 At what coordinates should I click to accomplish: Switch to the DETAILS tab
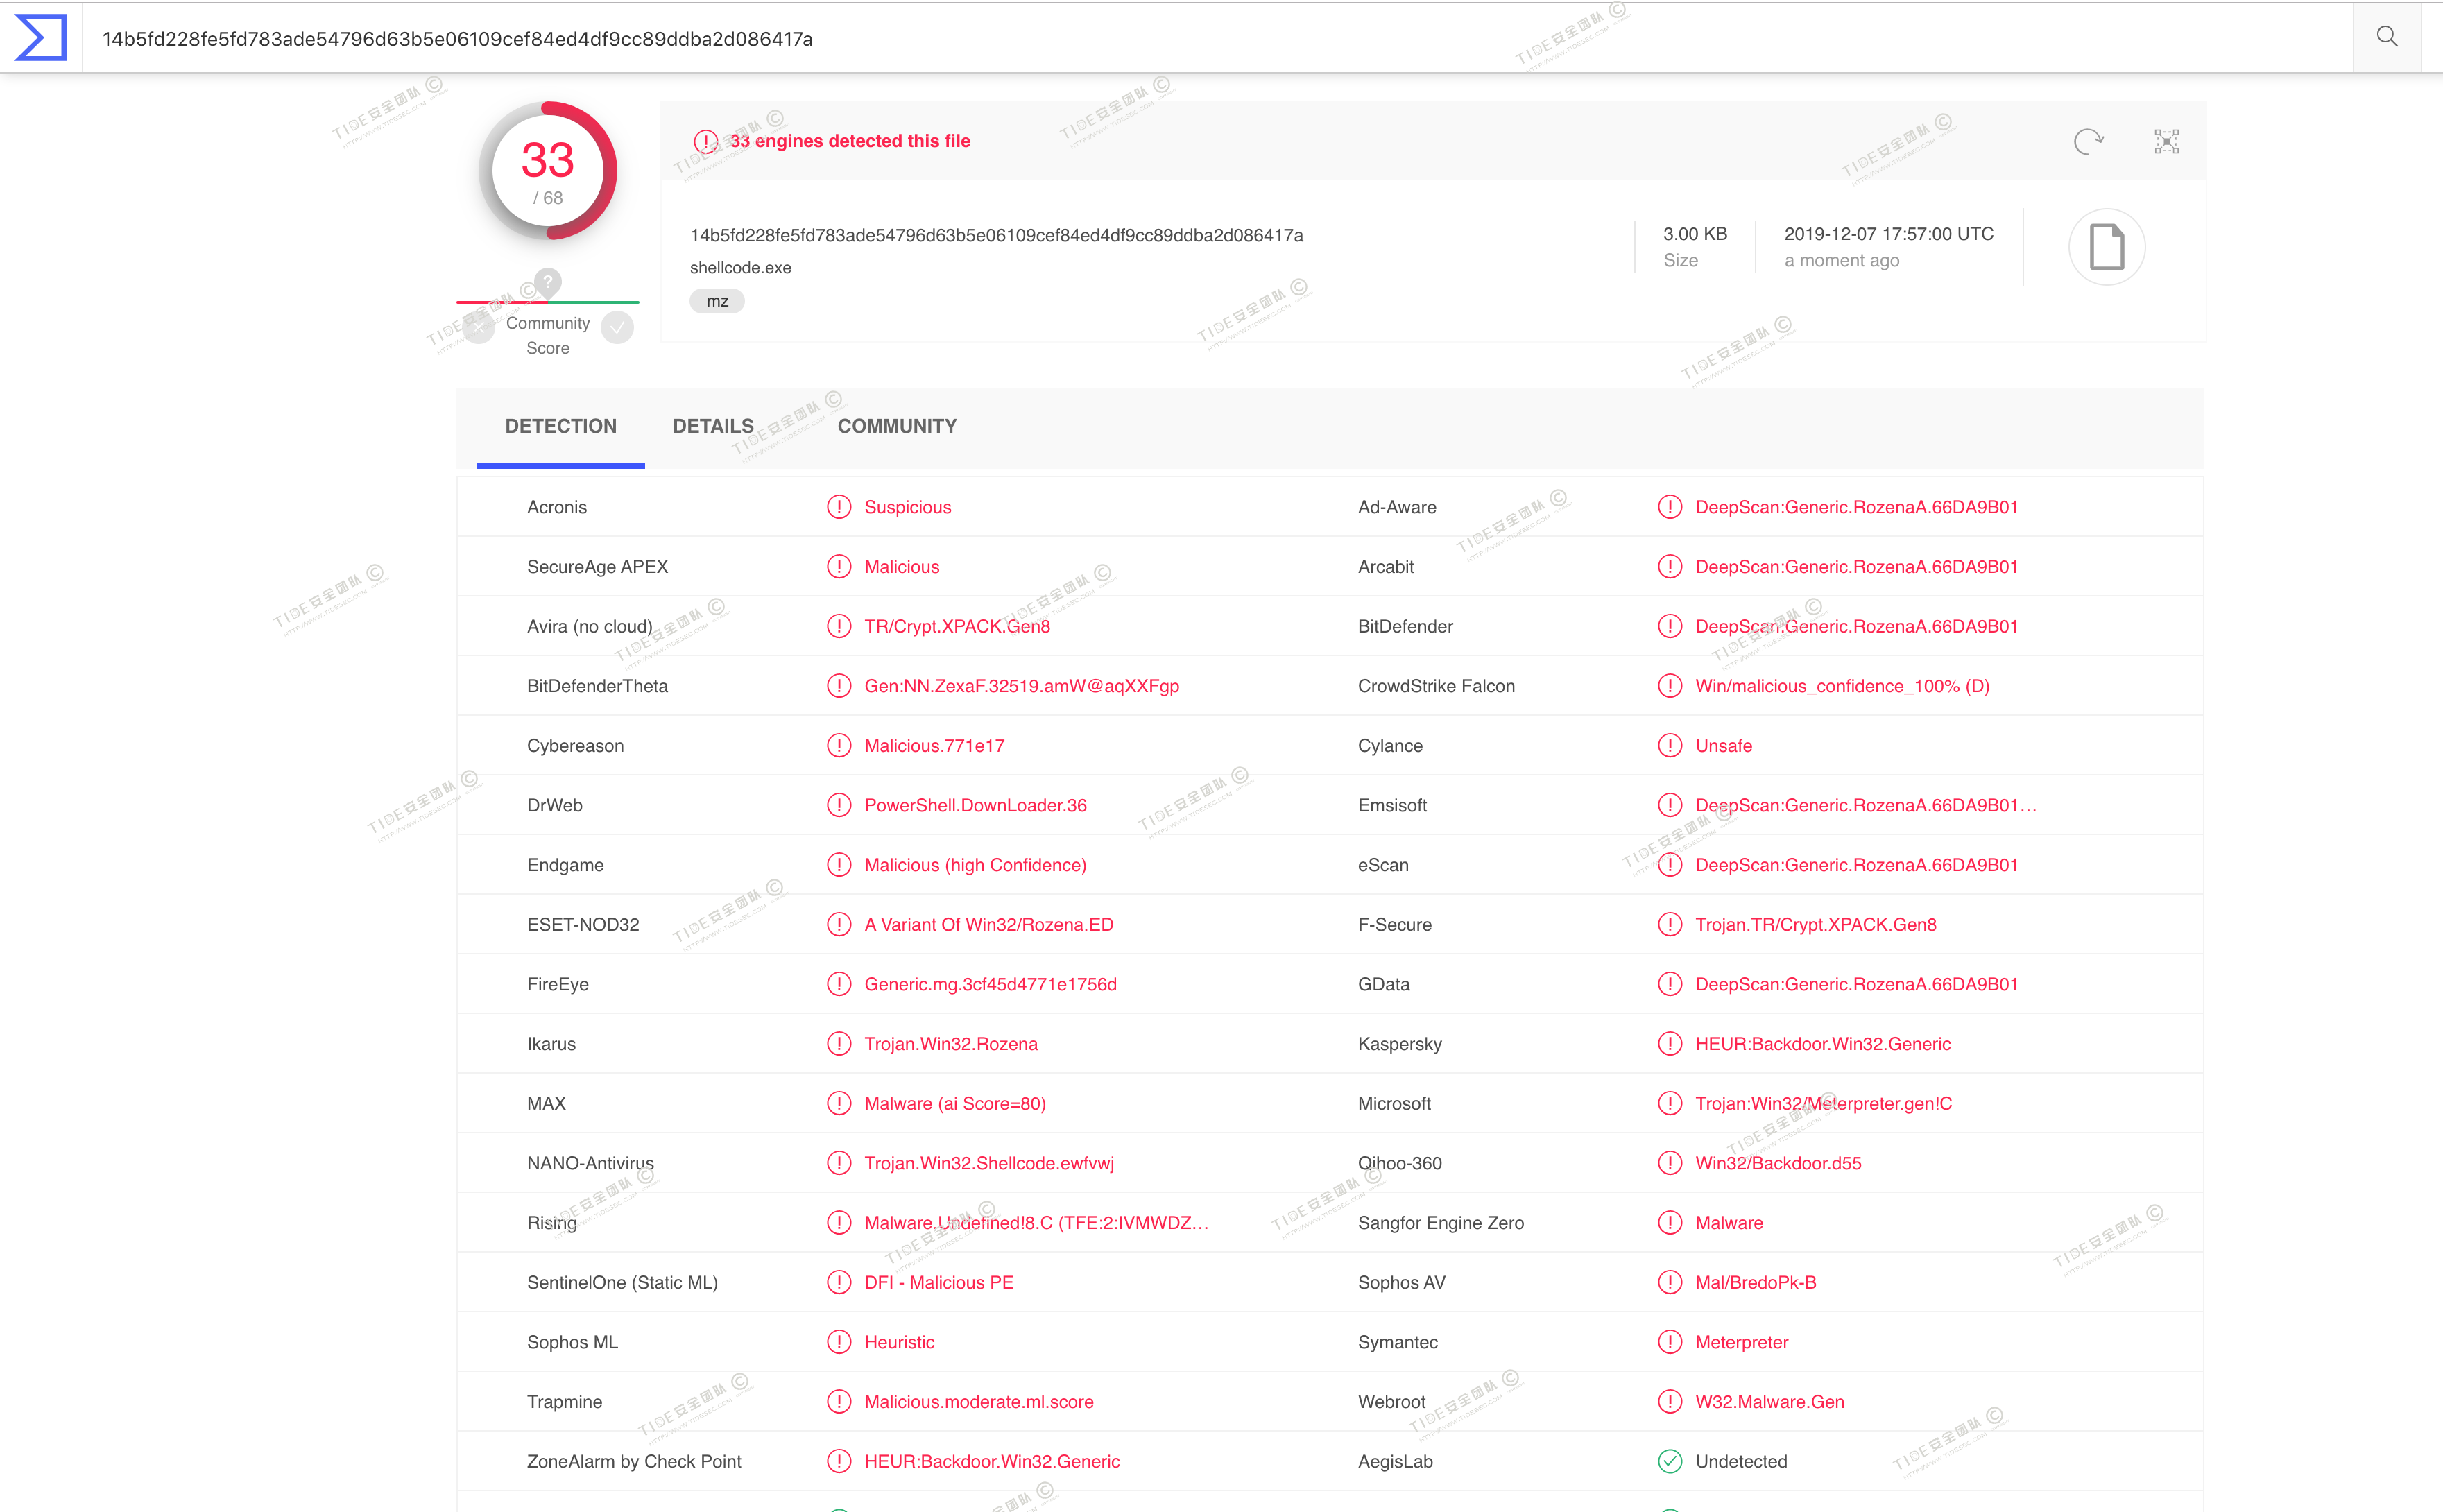coord(713,427)
